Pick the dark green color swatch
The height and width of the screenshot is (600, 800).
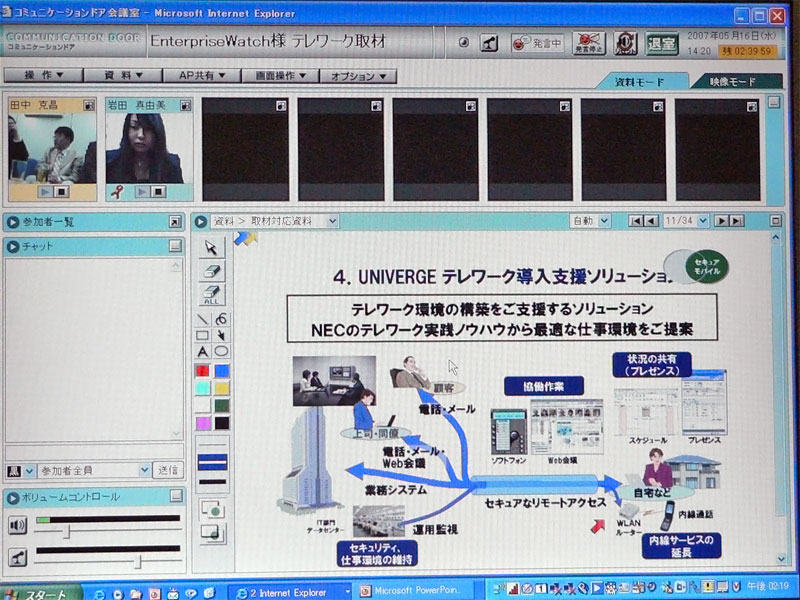(221, 406)
